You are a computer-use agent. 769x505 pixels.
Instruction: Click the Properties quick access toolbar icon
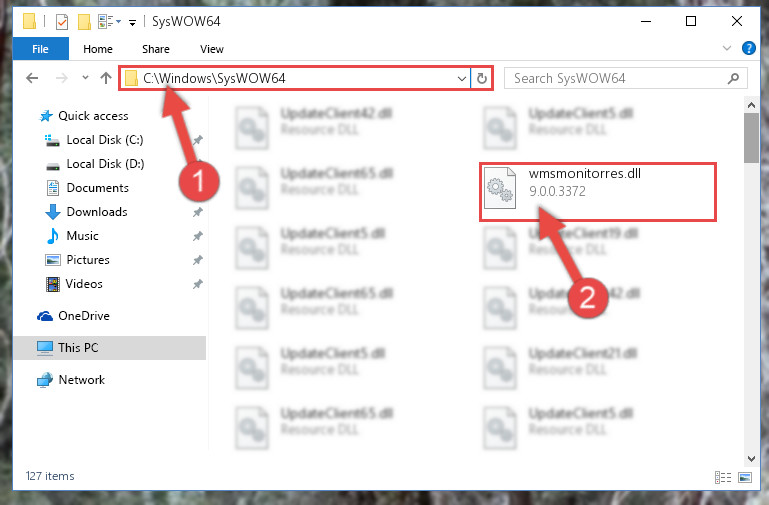pos(62,22)
